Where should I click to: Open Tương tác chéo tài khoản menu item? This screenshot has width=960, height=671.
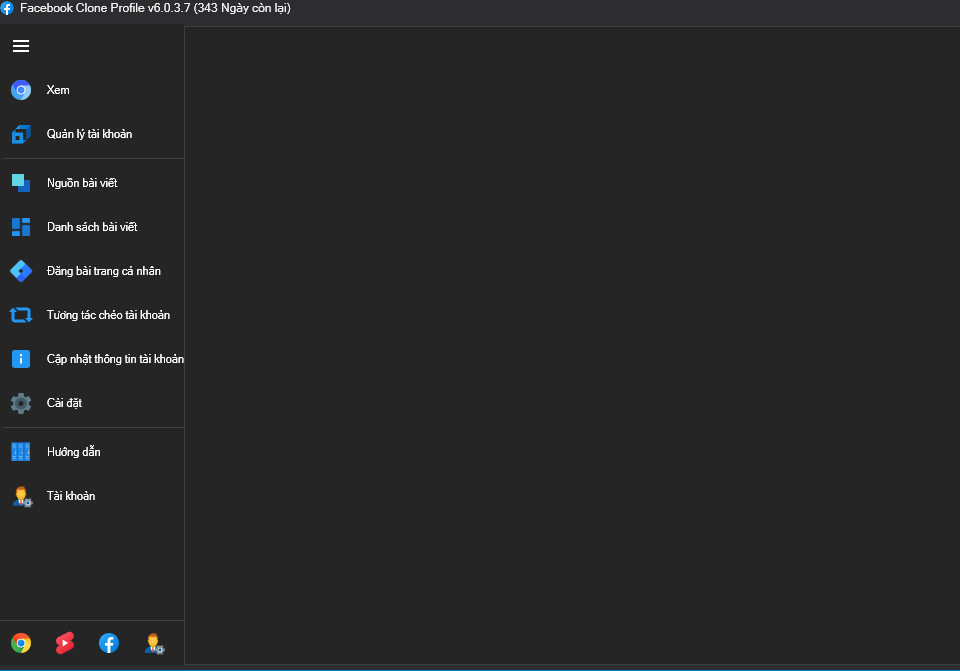coord(108,315)
